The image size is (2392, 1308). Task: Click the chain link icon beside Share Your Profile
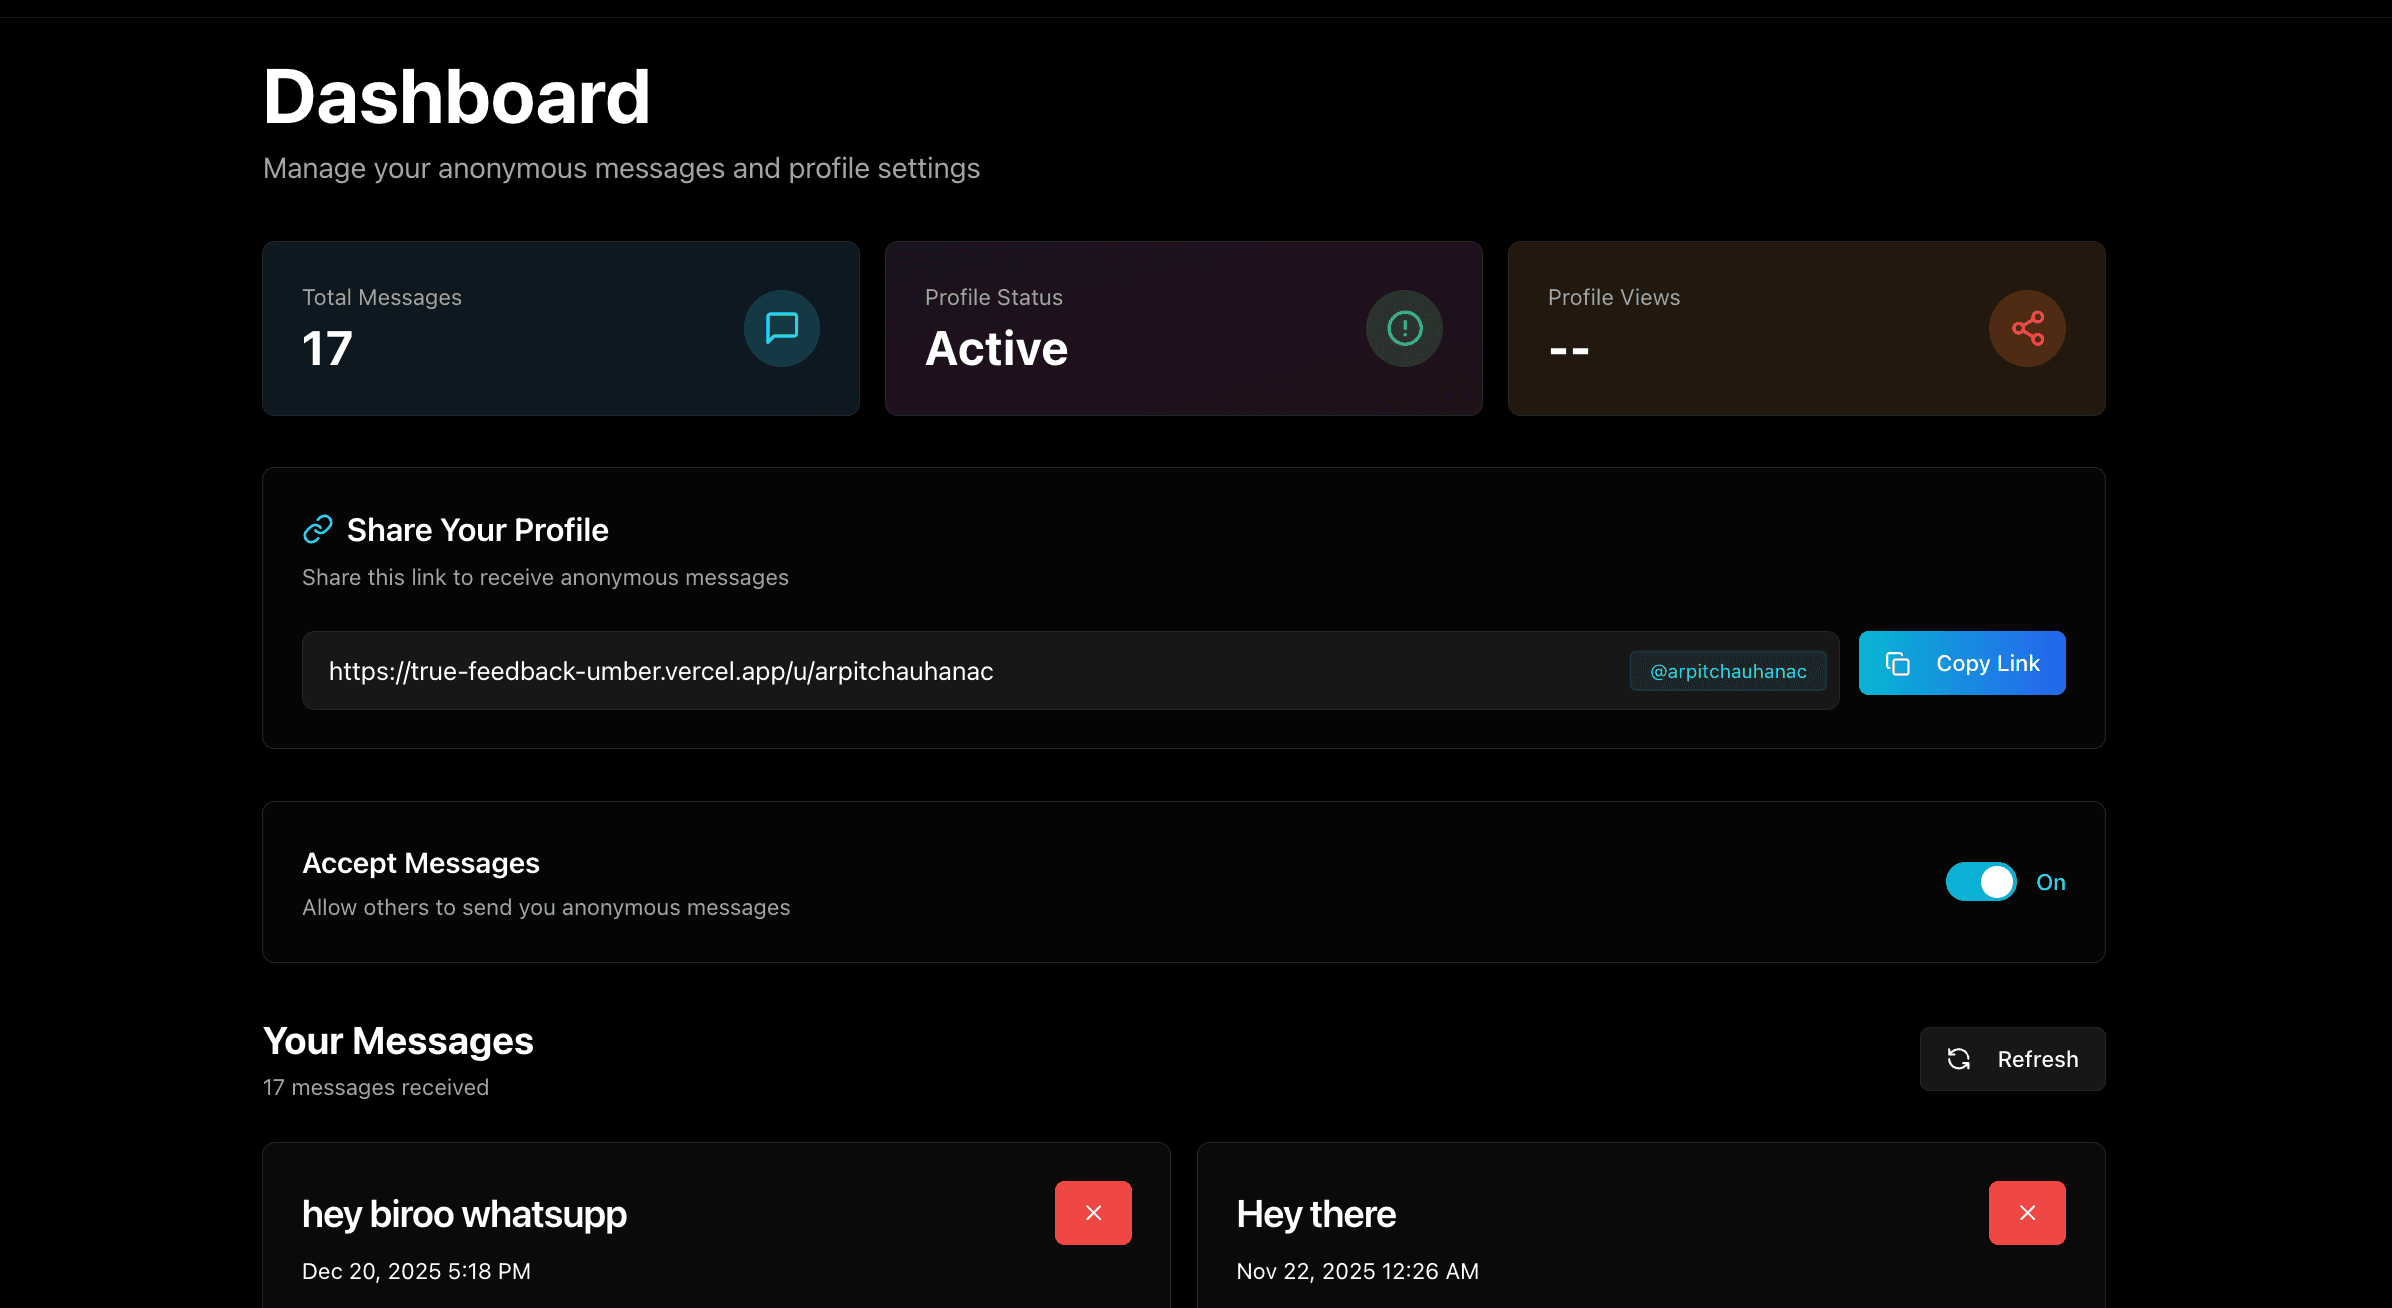click(317, 529)
